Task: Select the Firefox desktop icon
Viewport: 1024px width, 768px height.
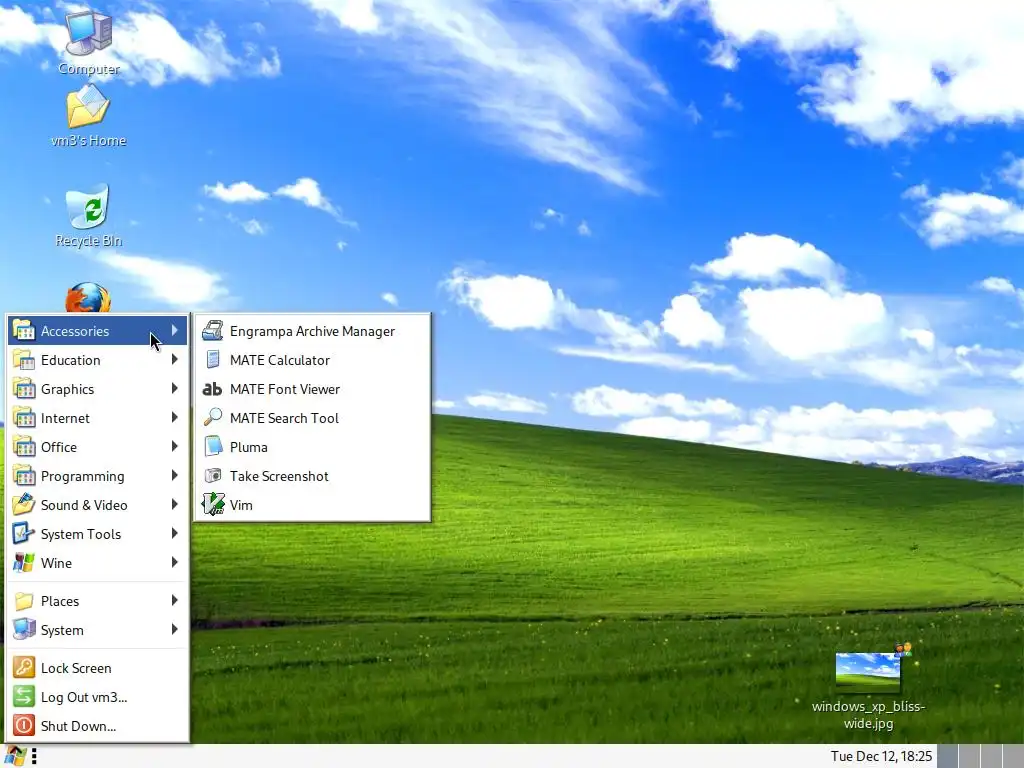Action: (88, 298)
